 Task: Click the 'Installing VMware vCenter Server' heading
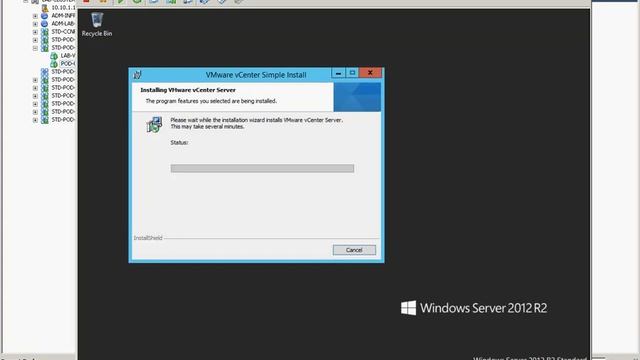click(188, 90)
